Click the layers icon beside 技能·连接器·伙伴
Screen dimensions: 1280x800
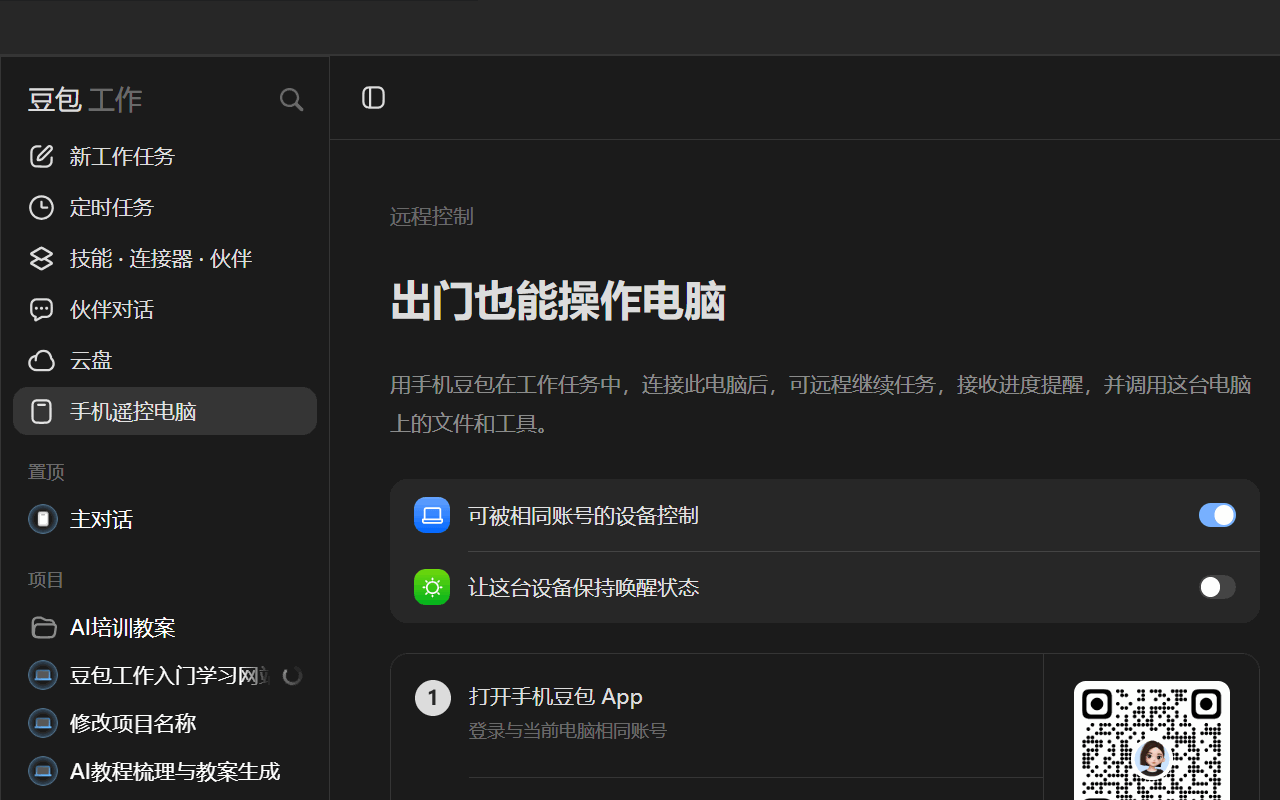41,258
